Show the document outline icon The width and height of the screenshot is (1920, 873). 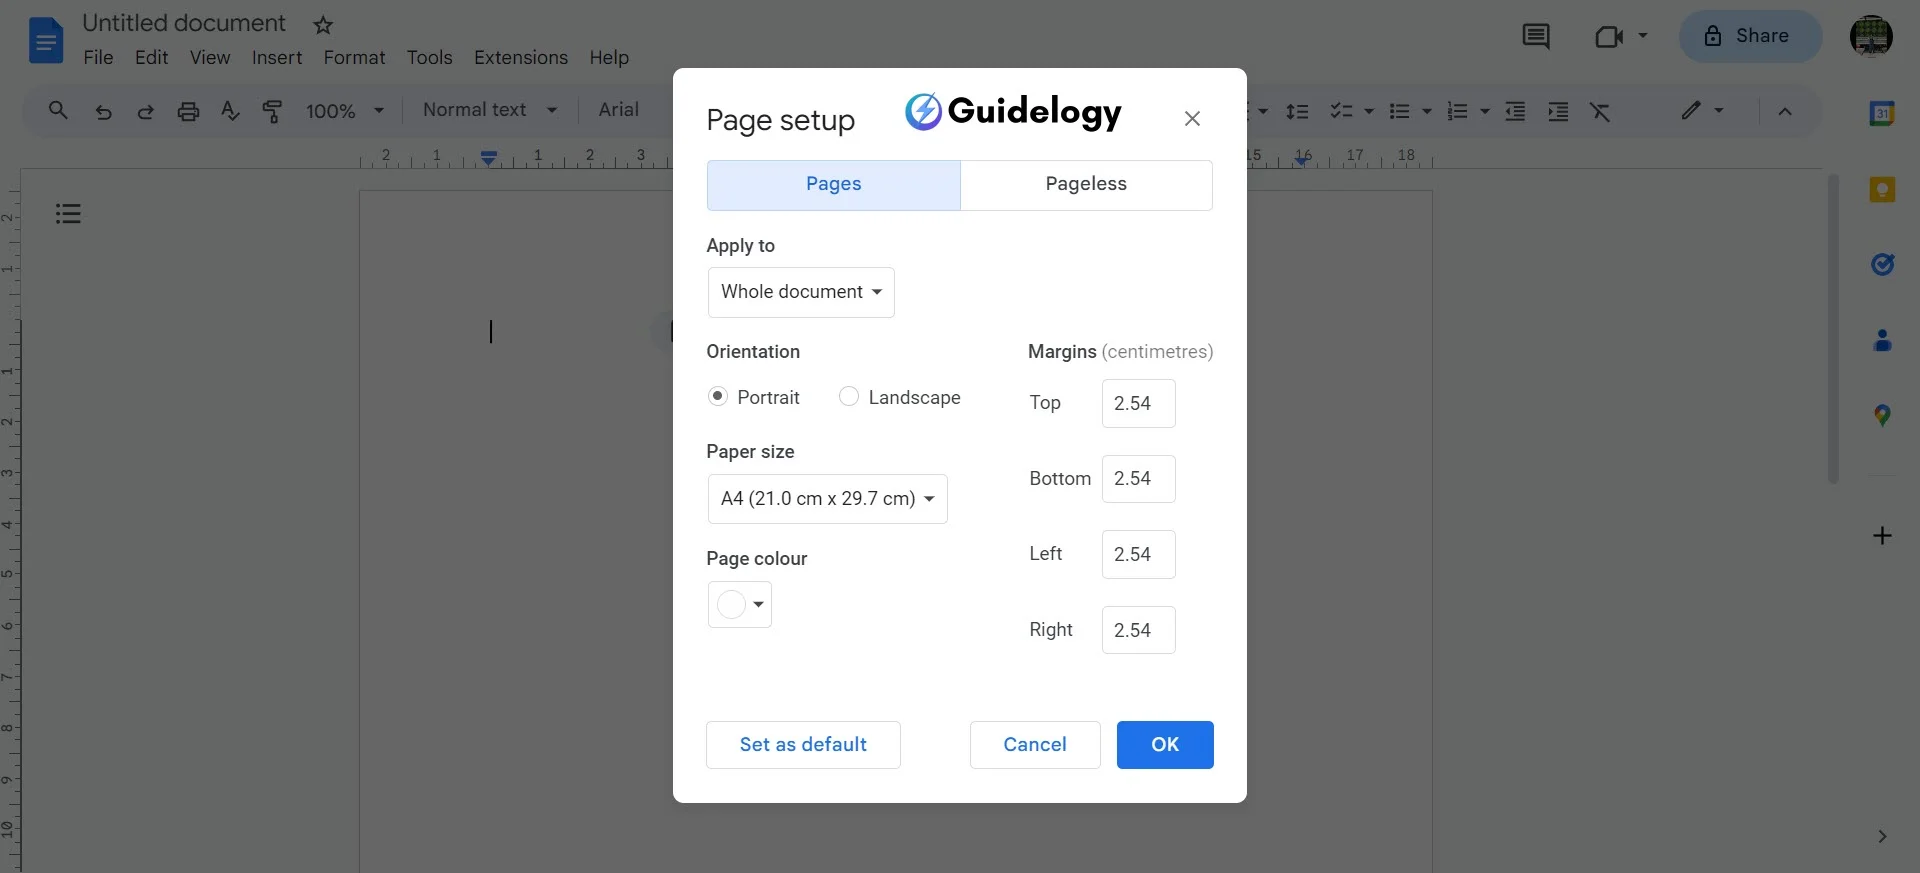click(68, 213)
